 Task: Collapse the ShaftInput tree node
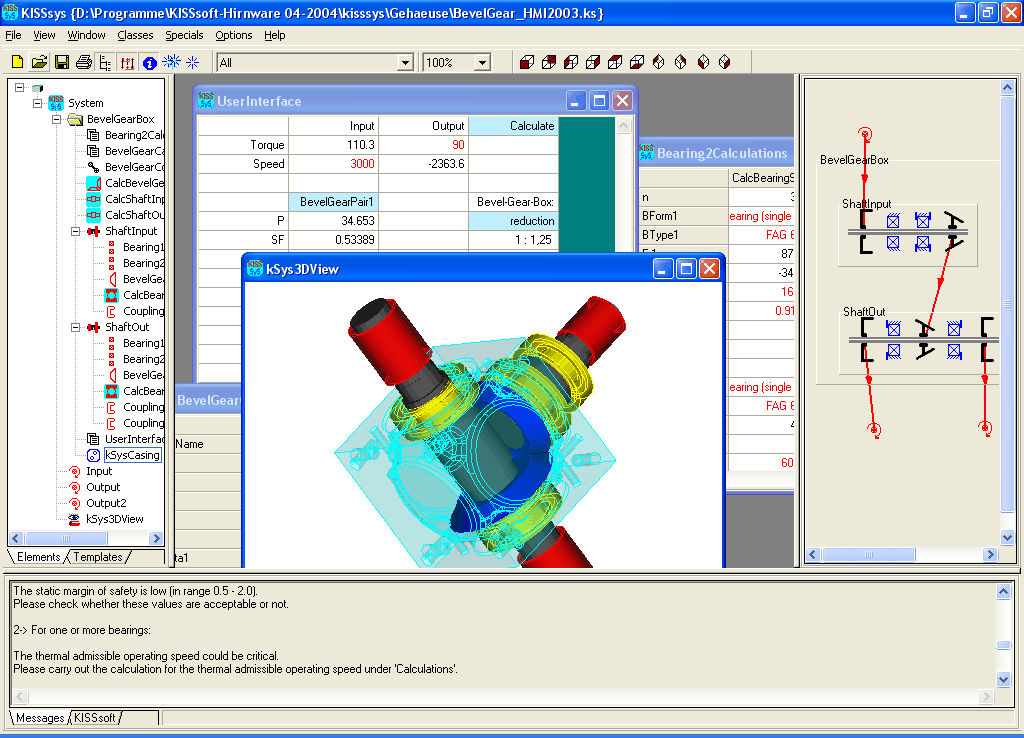[75, 231]
